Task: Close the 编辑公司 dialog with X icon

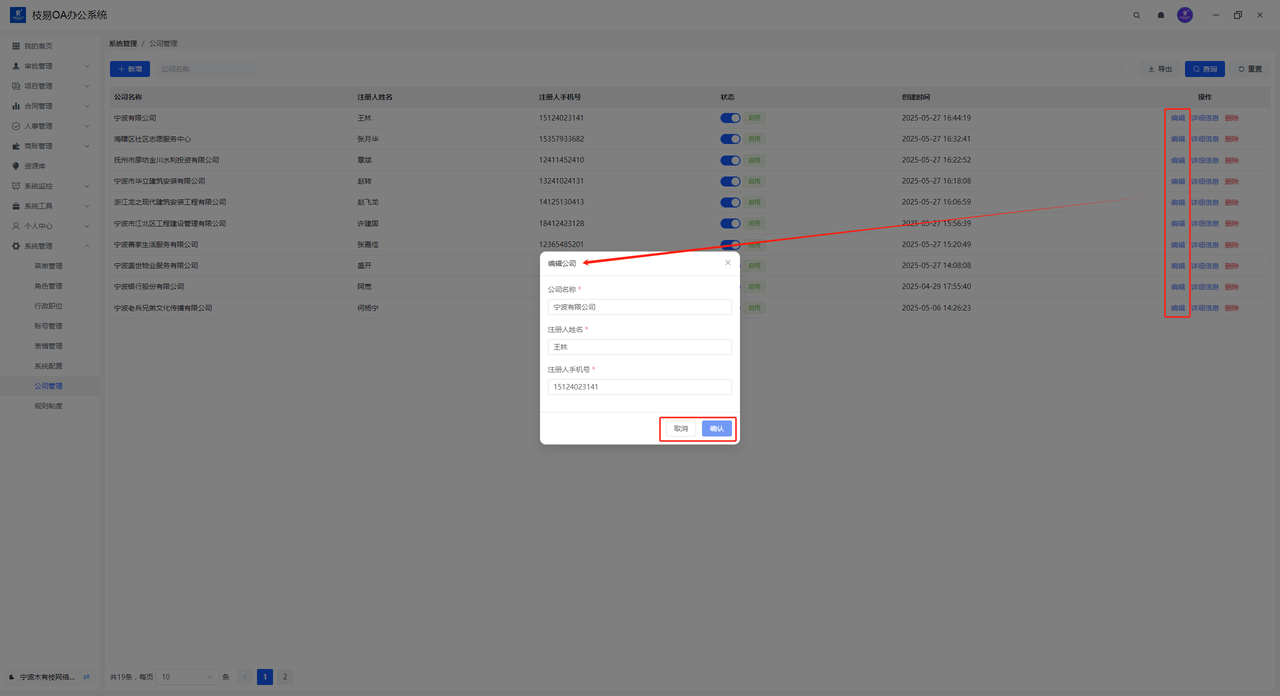Action: [x=727, y=263]
